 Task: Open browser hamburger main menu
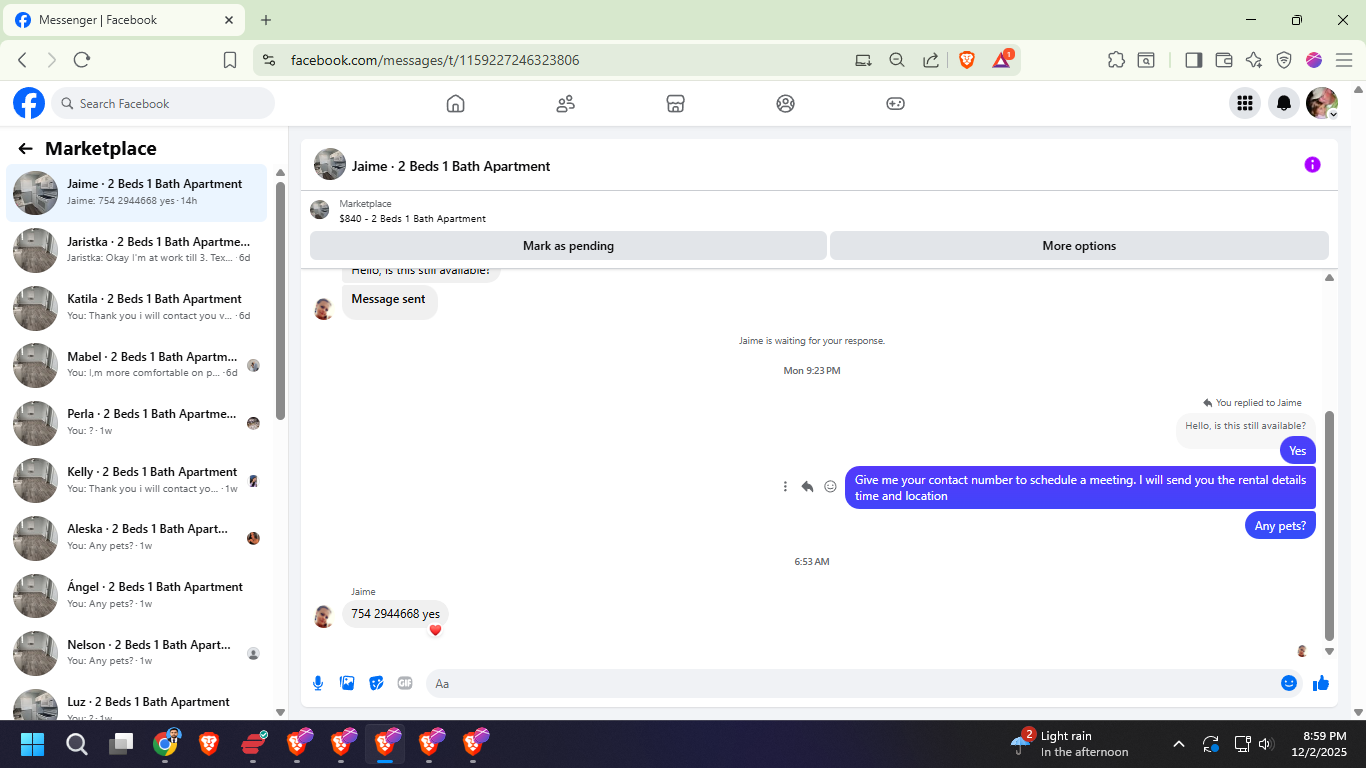1344,60
